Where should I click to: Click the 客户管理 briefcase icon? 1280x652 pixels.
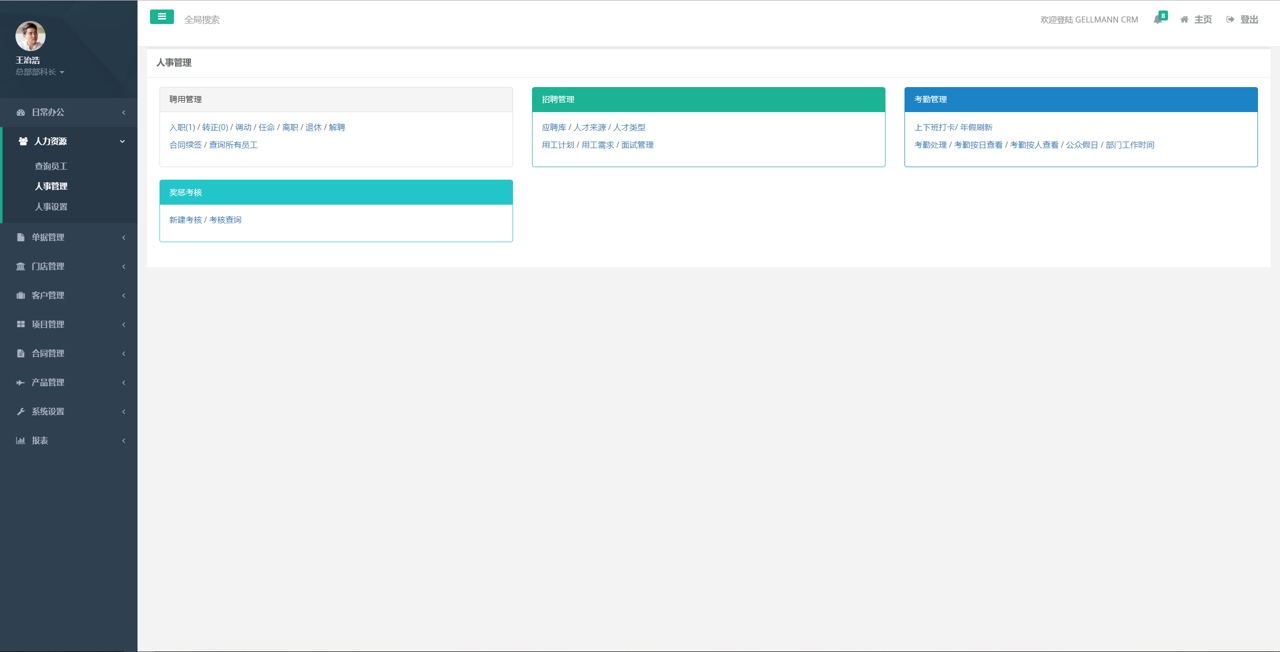click(20, 296)
